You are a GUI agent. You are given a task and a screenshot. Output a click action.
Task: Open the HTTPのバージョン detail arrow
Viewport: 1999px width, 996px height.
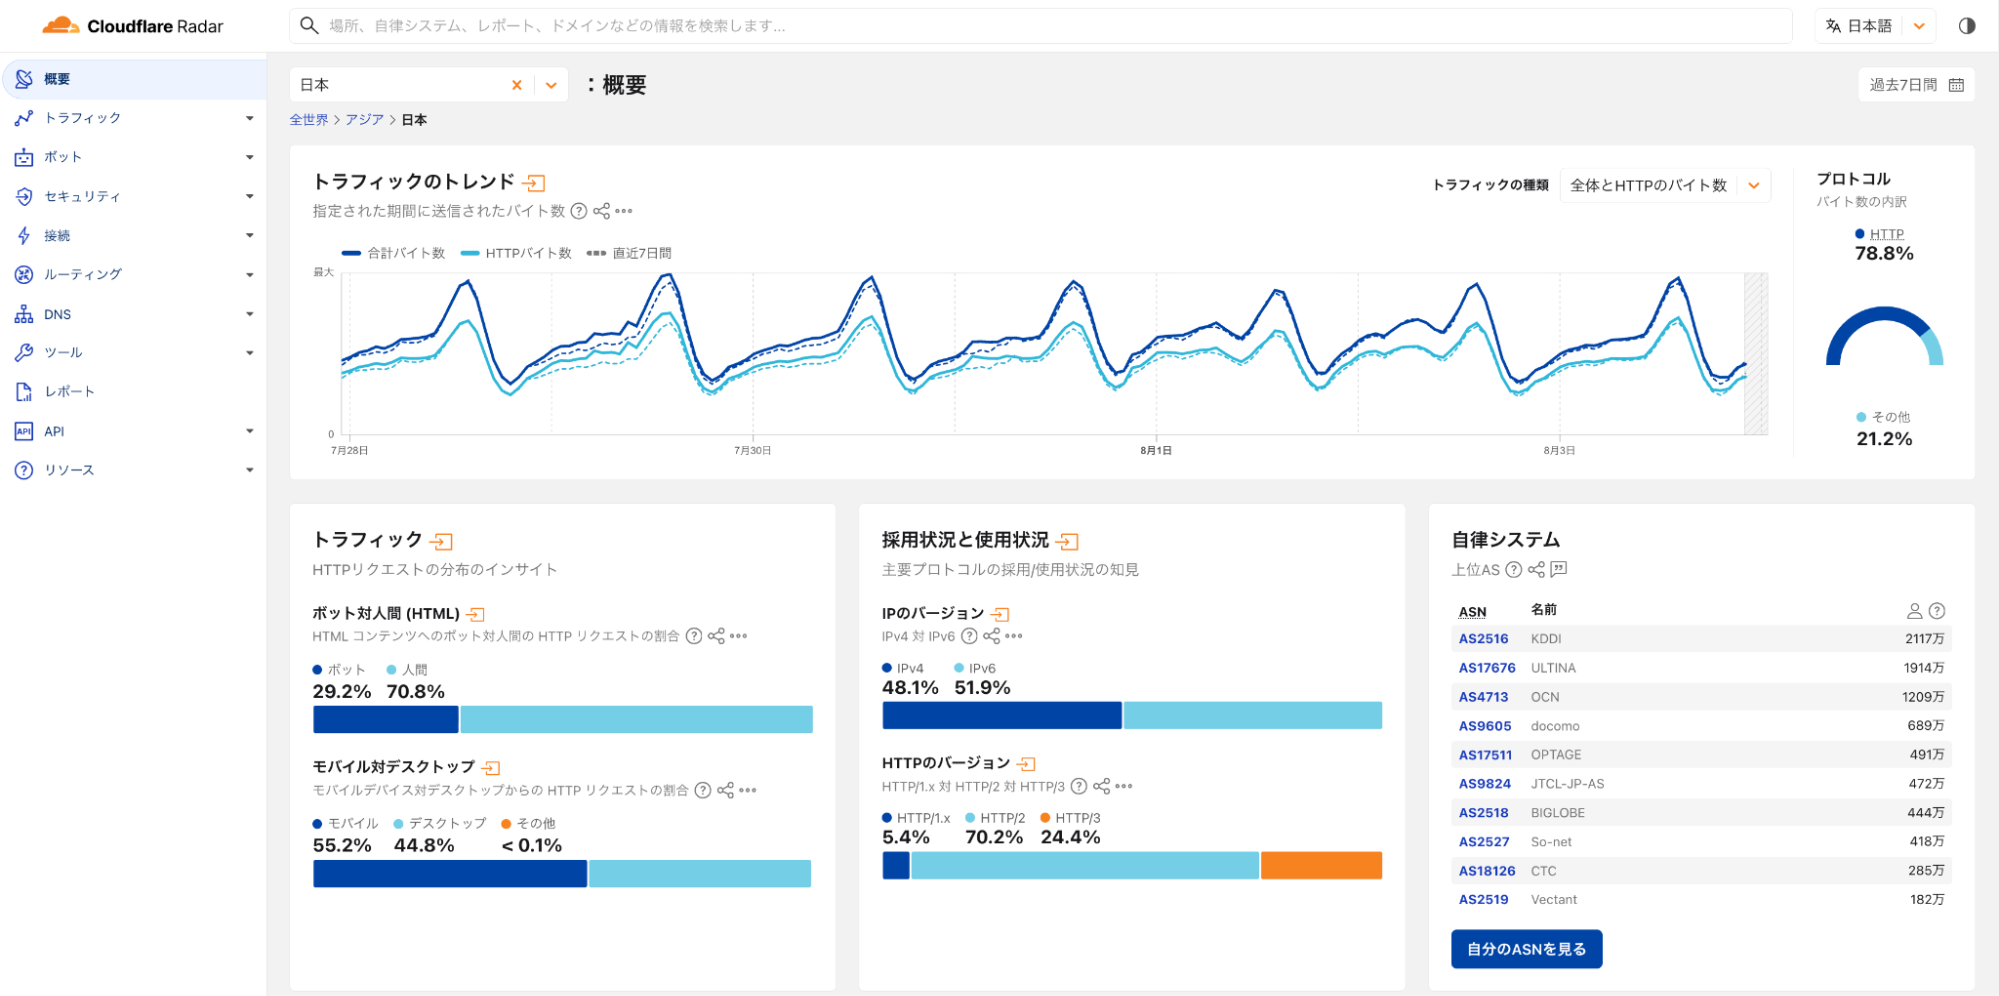pyautogui.click(x=1026, y=764)
